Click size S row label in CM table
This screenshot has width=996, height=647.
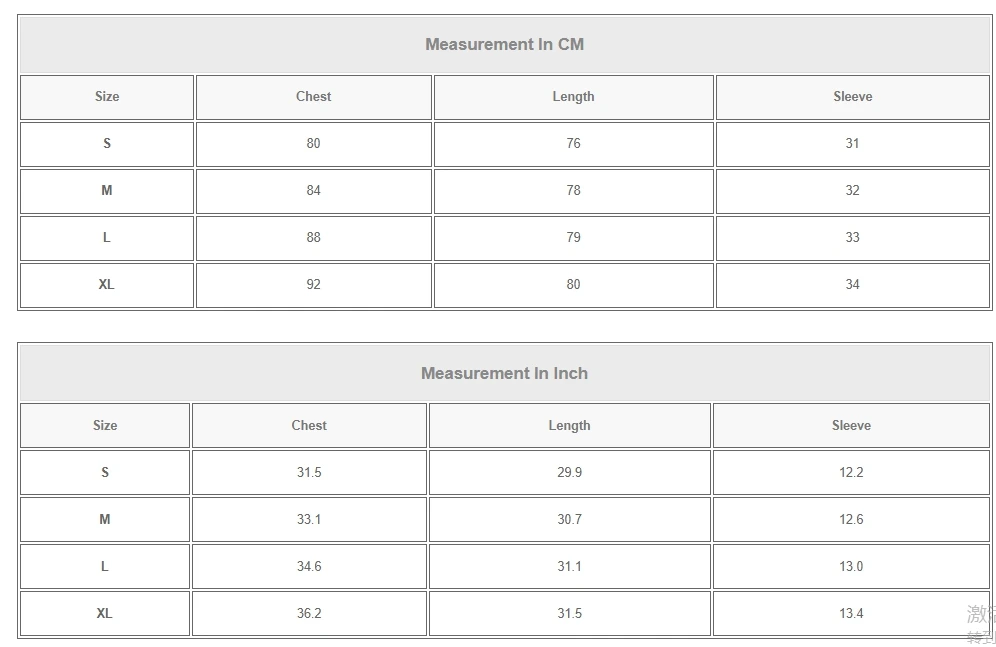point(107,143)
